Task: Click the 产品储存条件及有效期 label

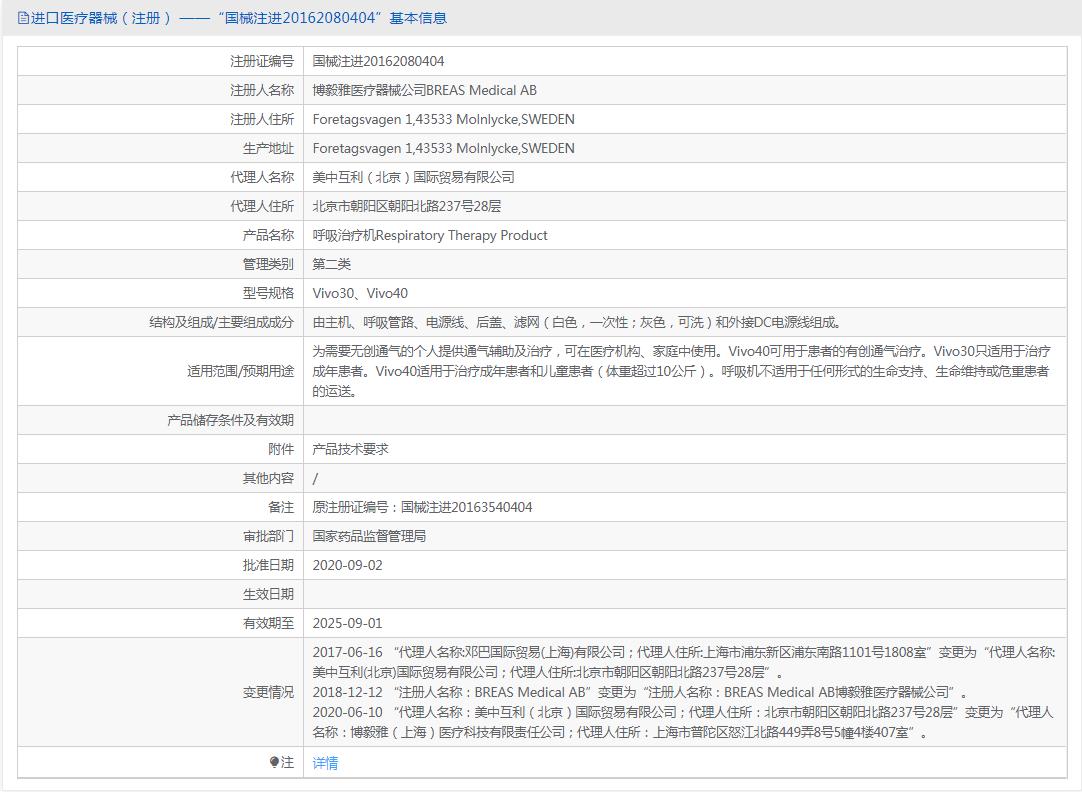Action: click(x=230, y=420)
